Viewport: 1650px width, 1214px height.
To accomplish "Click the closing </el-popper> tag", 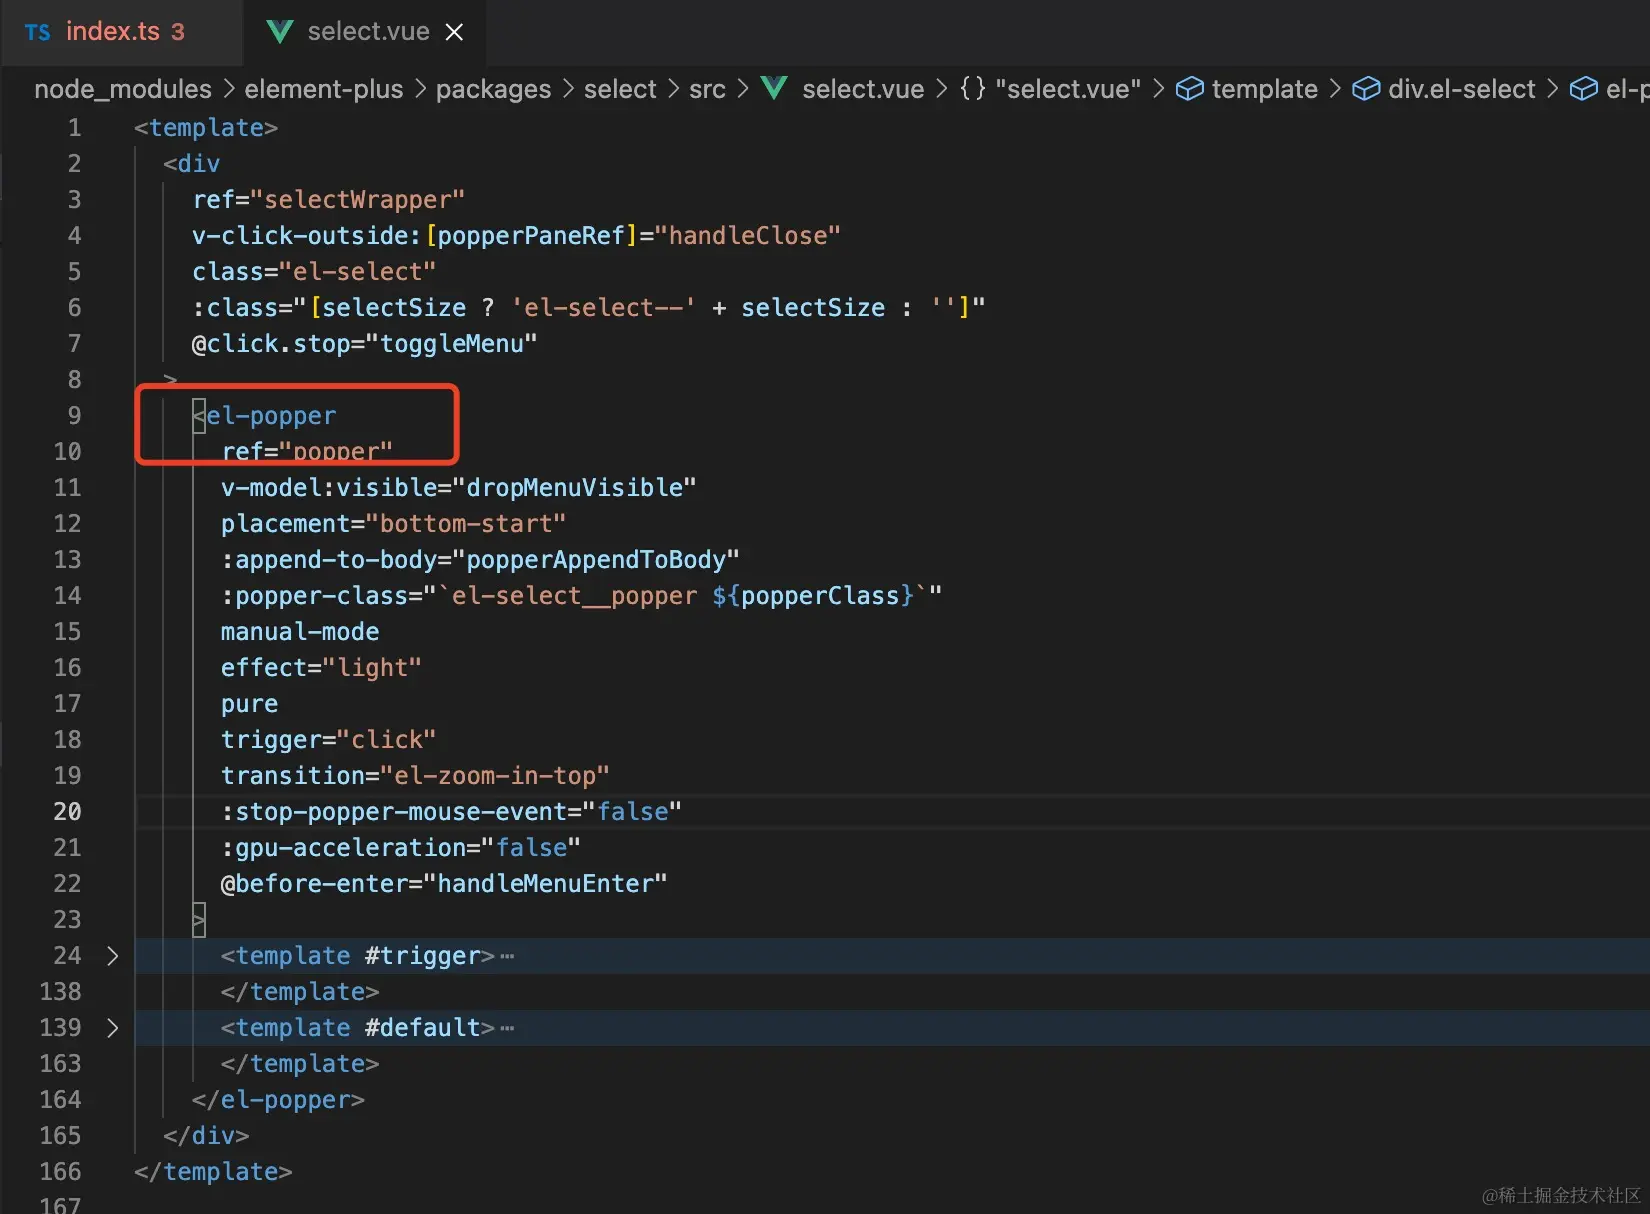I will pyautogui.click(x=278, y=1100).
